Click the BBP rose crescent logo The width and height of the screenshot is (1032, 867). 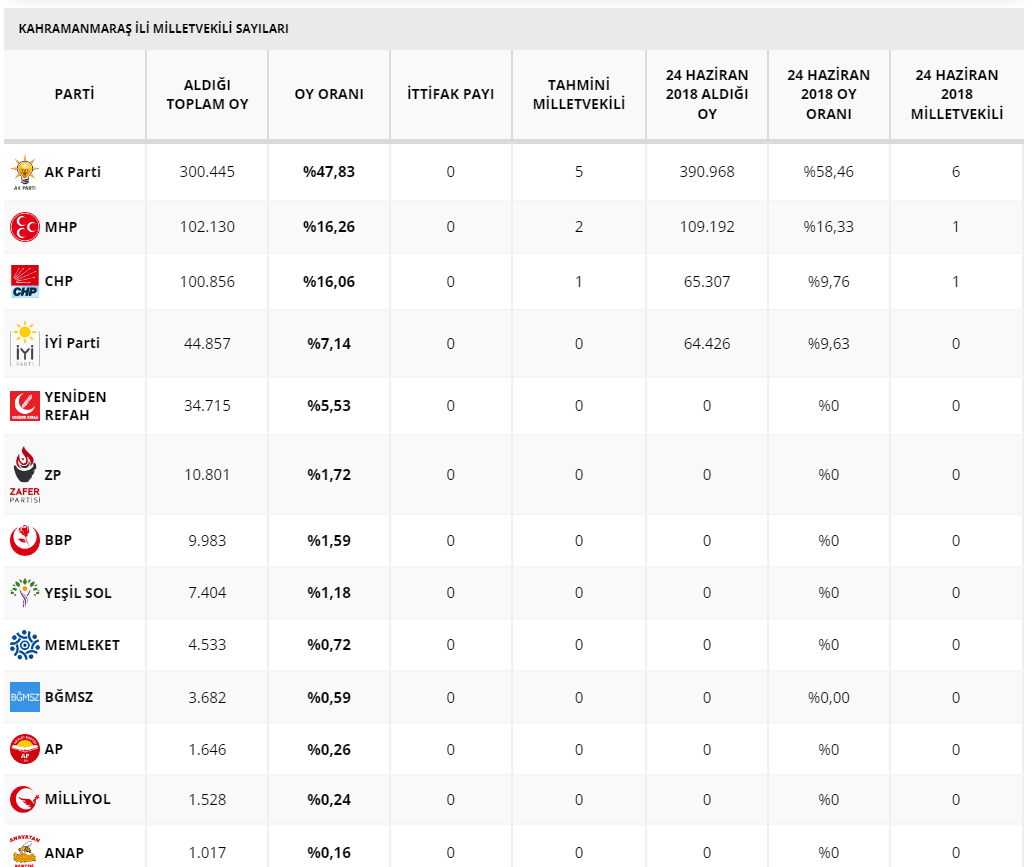[25, 540]
